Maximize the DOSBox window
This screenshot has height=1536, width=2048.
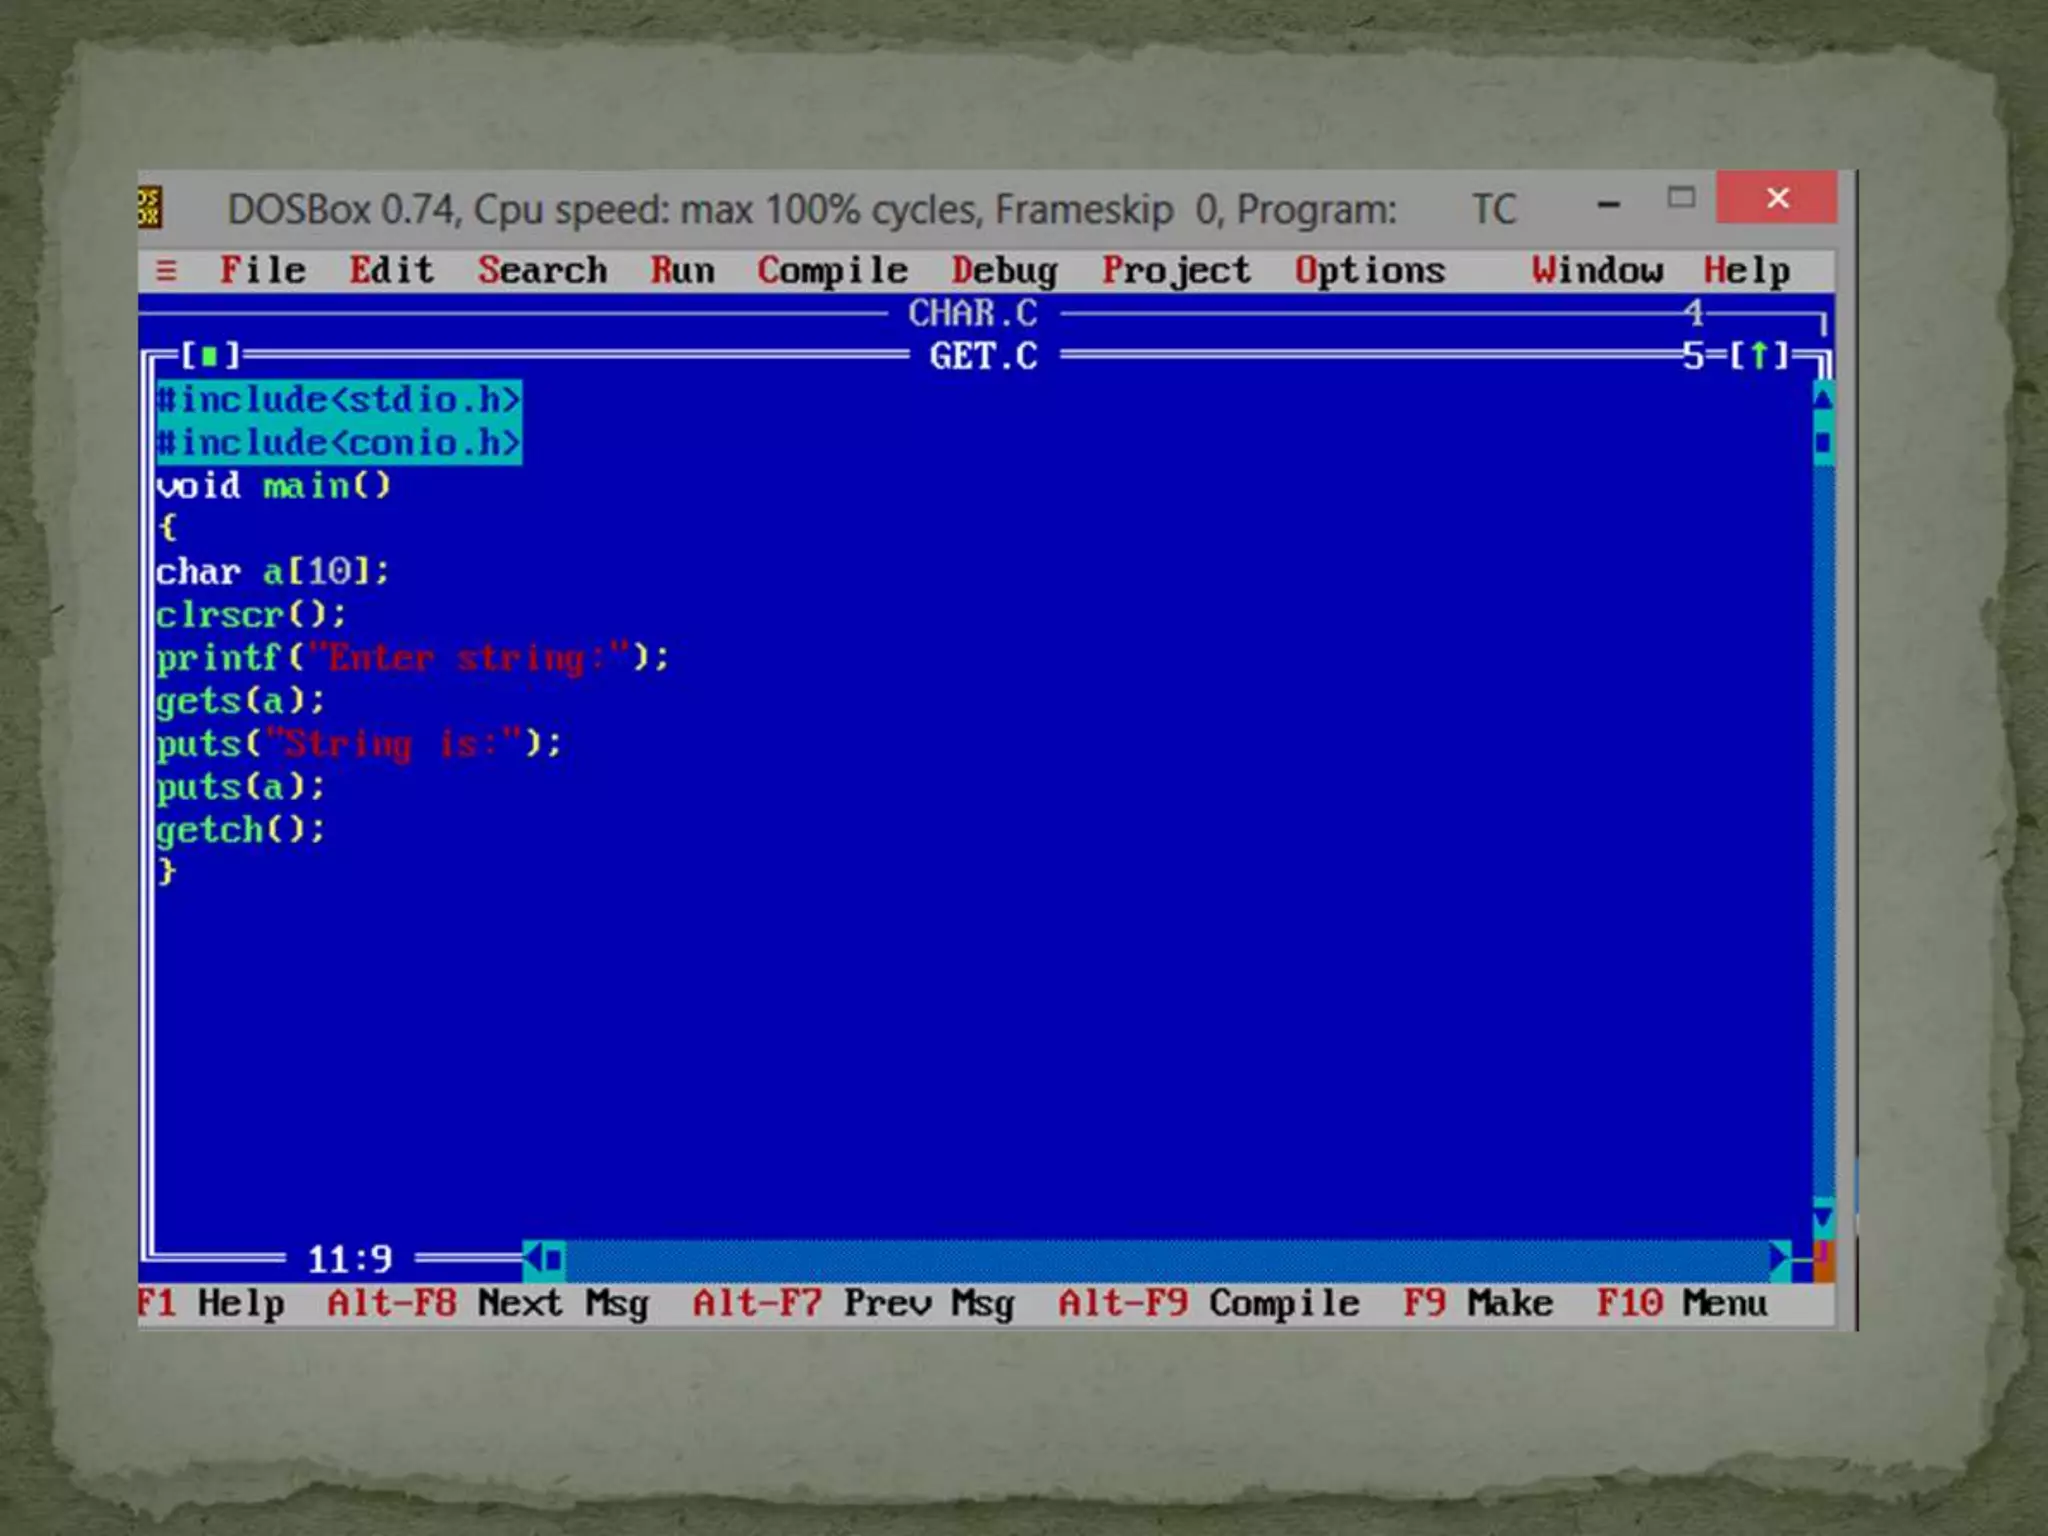pyautogui.click(x=1681, y=198)
